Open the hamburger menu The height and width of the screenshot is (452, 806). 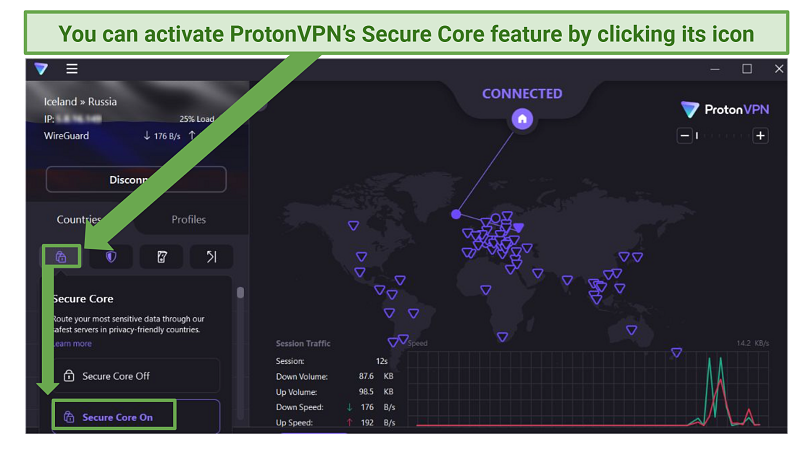tap(72, 68)
